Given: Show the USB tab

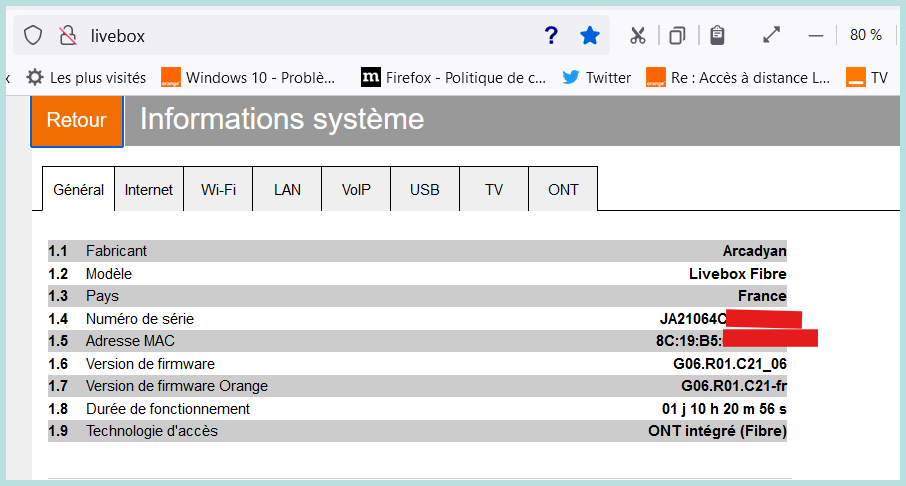Looking at the screenshot, I should pyautogui.click(x=425, y=190).
